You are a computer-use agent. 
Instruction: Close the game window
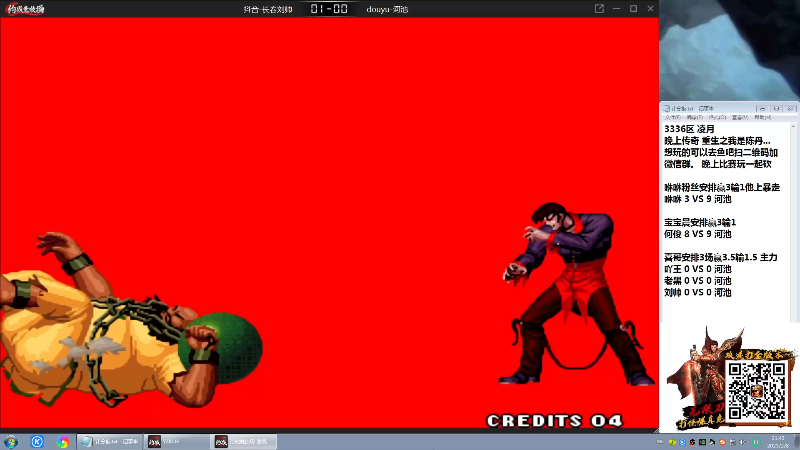(x=651, y=9)
